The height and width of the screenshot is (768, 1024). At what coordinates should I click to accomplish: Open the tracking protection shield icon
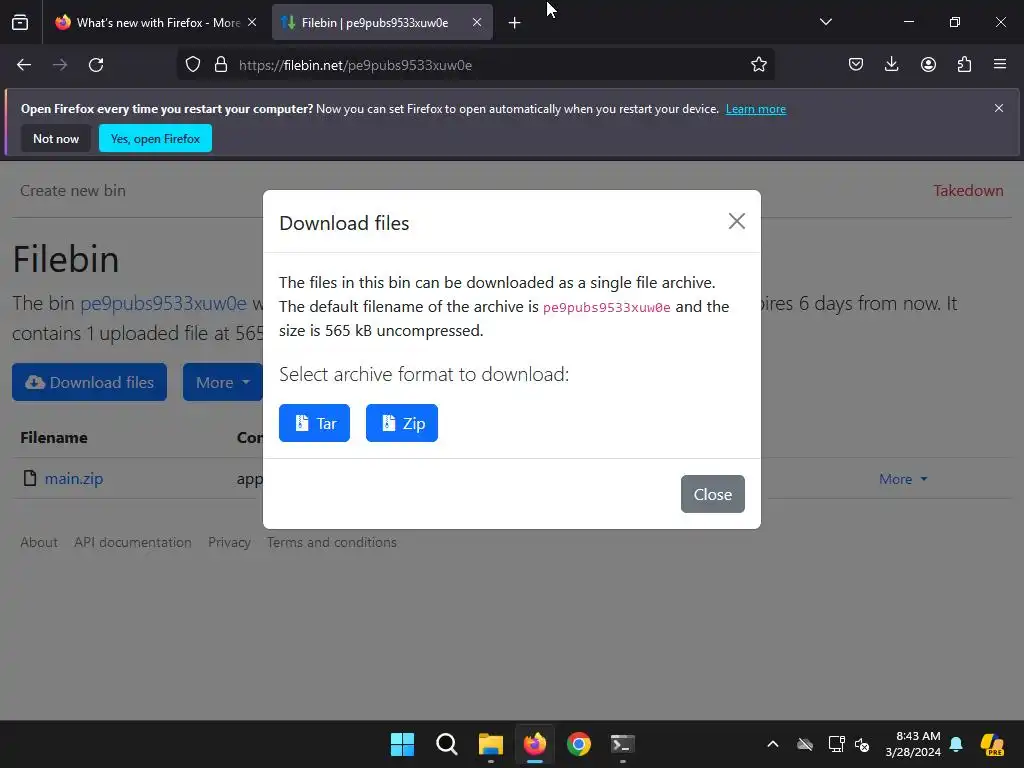[193, 65]
